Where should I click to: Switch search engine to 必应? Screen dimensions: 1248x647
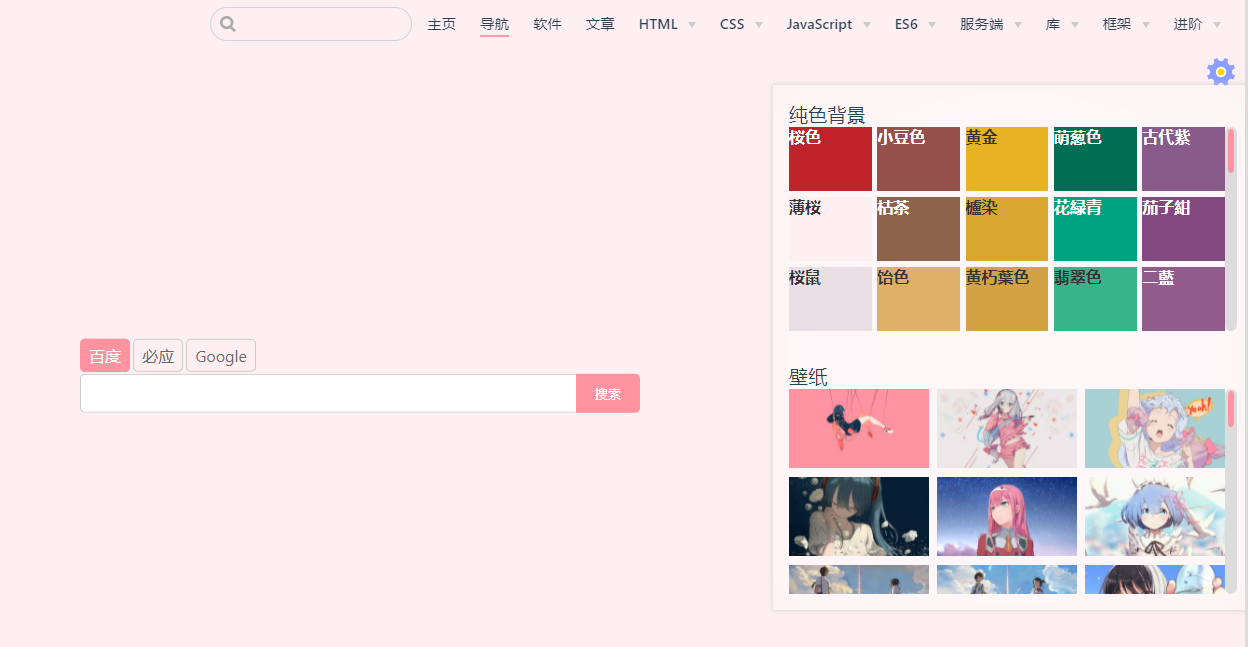tap(158, 356)
